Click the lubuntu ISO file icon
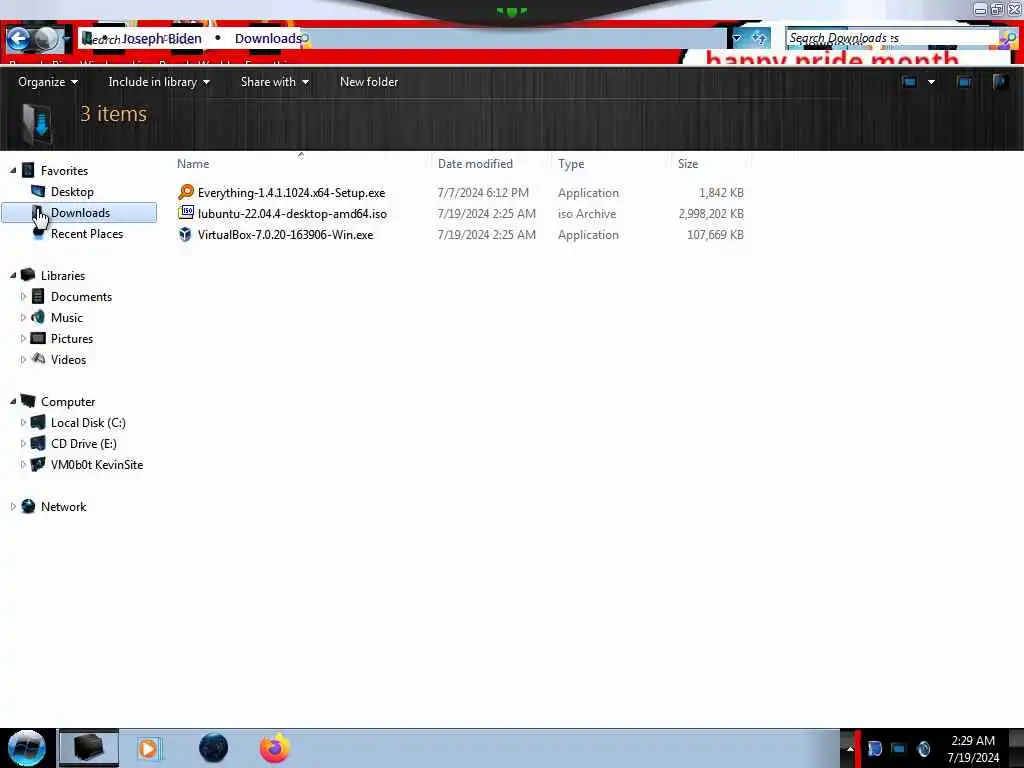This screenshot has height=768, width=1024. point(185,213)
